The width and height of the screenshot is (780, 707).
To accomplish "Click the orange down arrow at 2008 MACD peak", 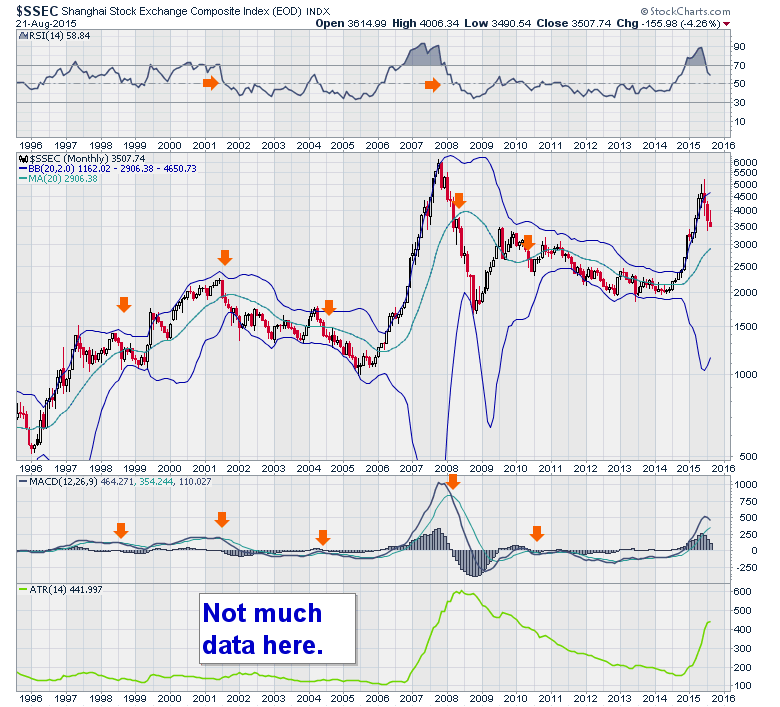I will 453,482.
